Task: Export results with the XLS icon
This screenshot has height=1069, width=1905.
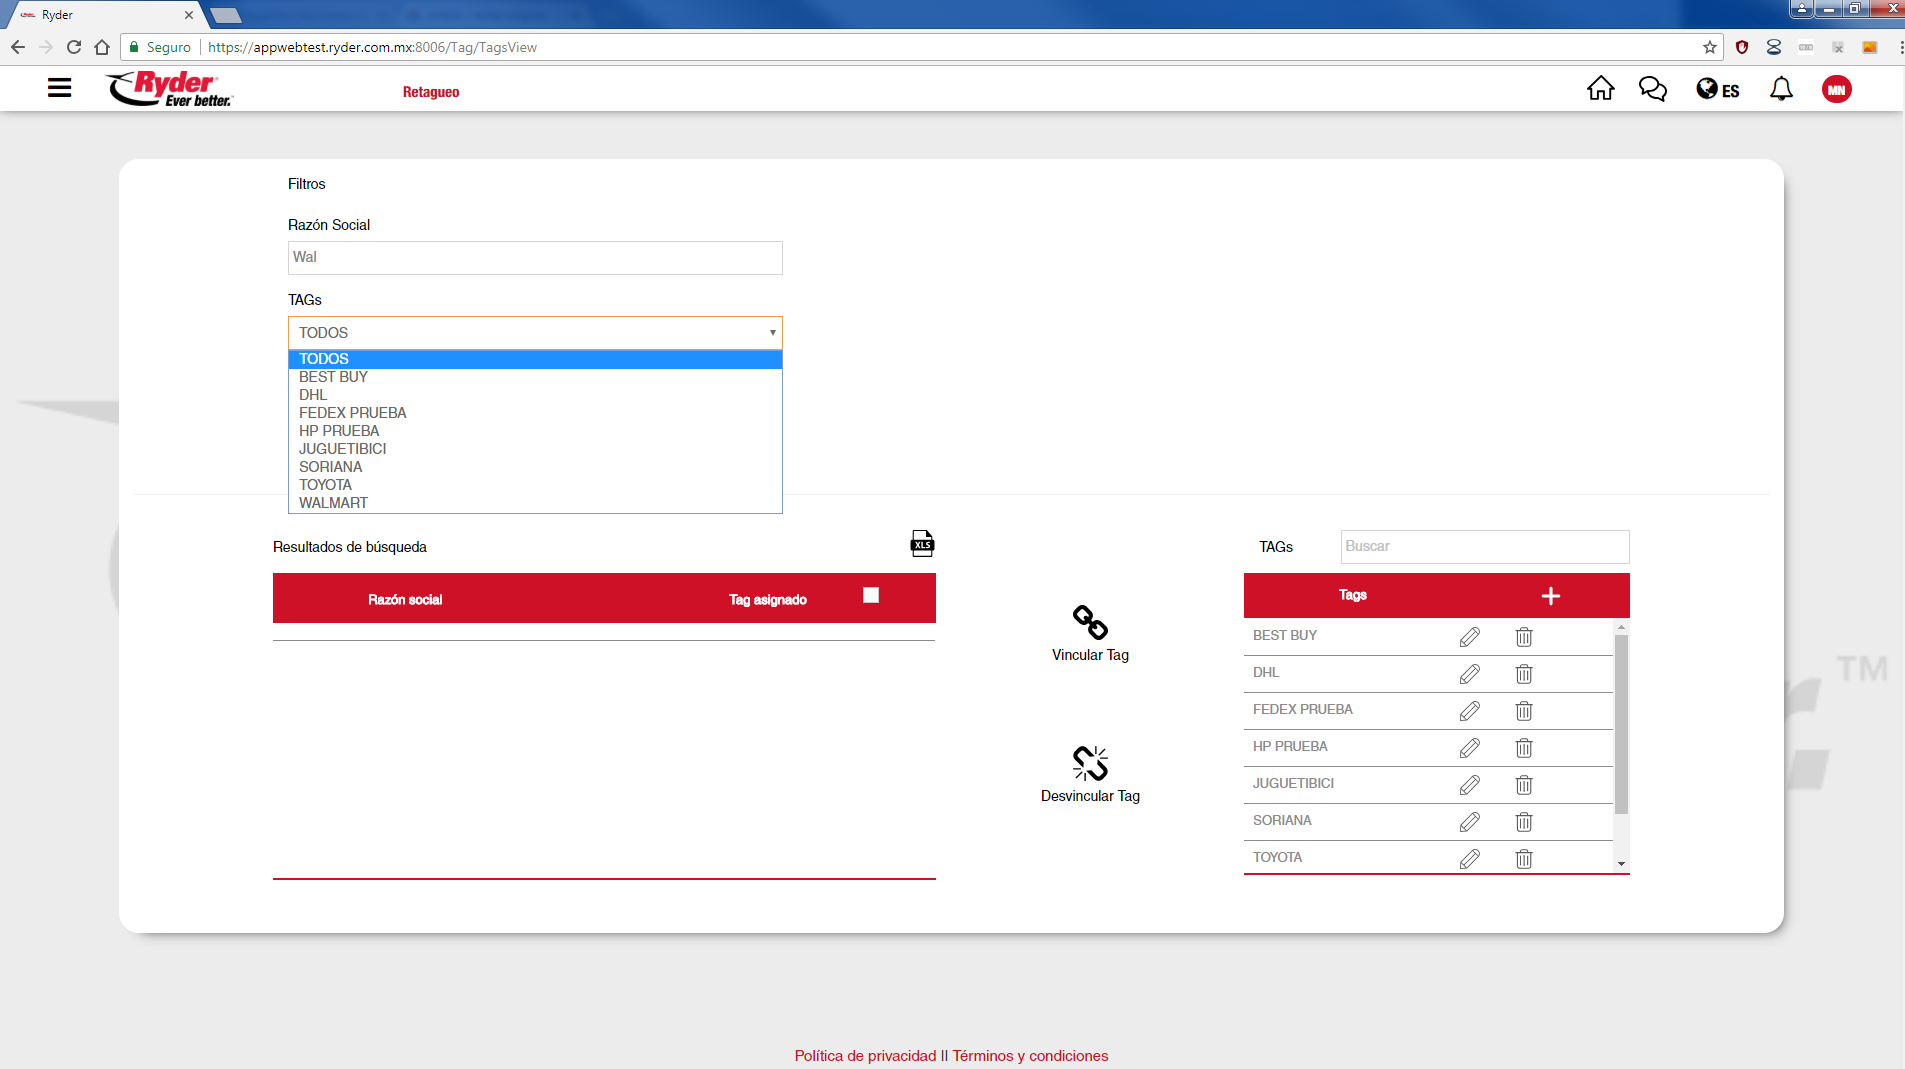Action: pyautogui.click(x=921, y=543)
